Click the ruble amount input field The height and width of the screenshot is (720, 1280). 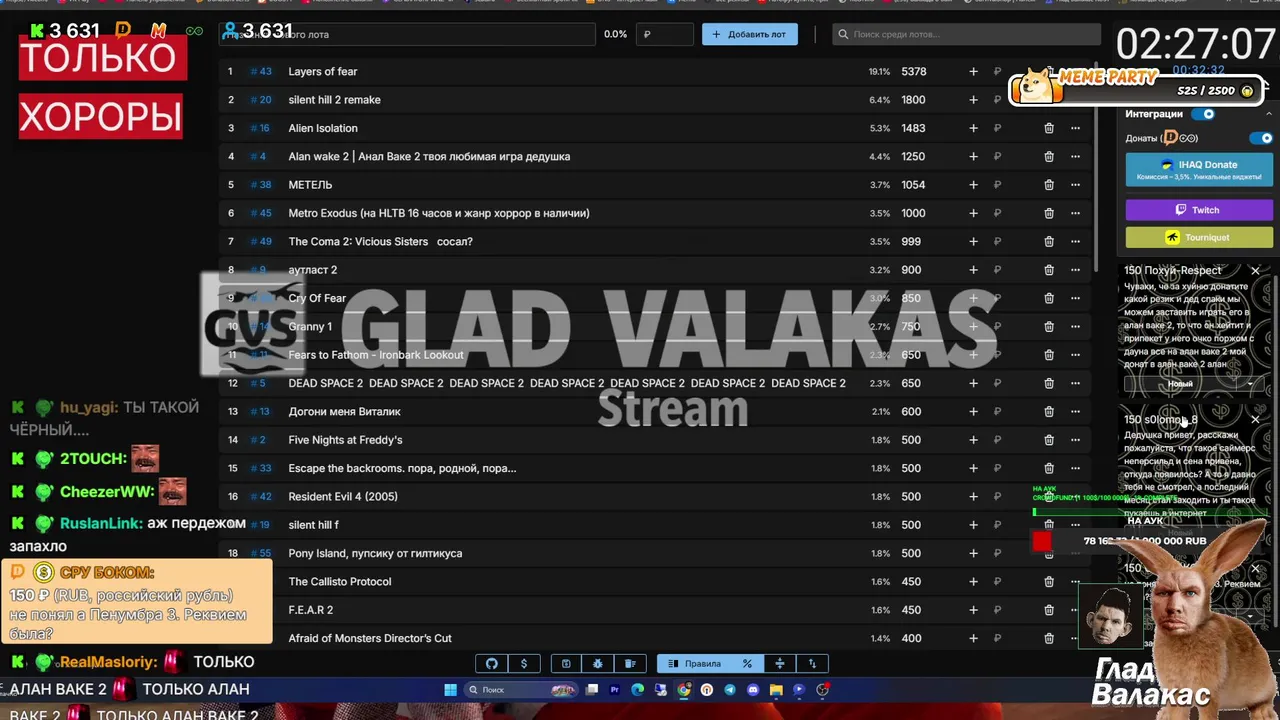click(x=666, y=34)
